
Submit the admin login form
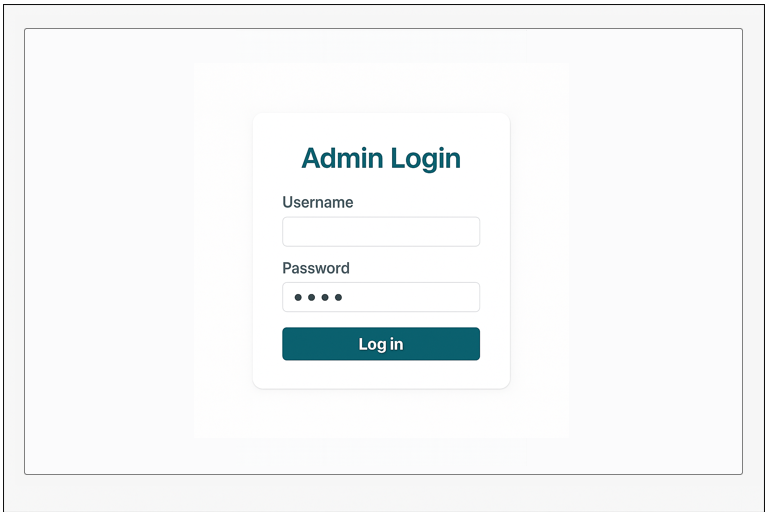380,344
